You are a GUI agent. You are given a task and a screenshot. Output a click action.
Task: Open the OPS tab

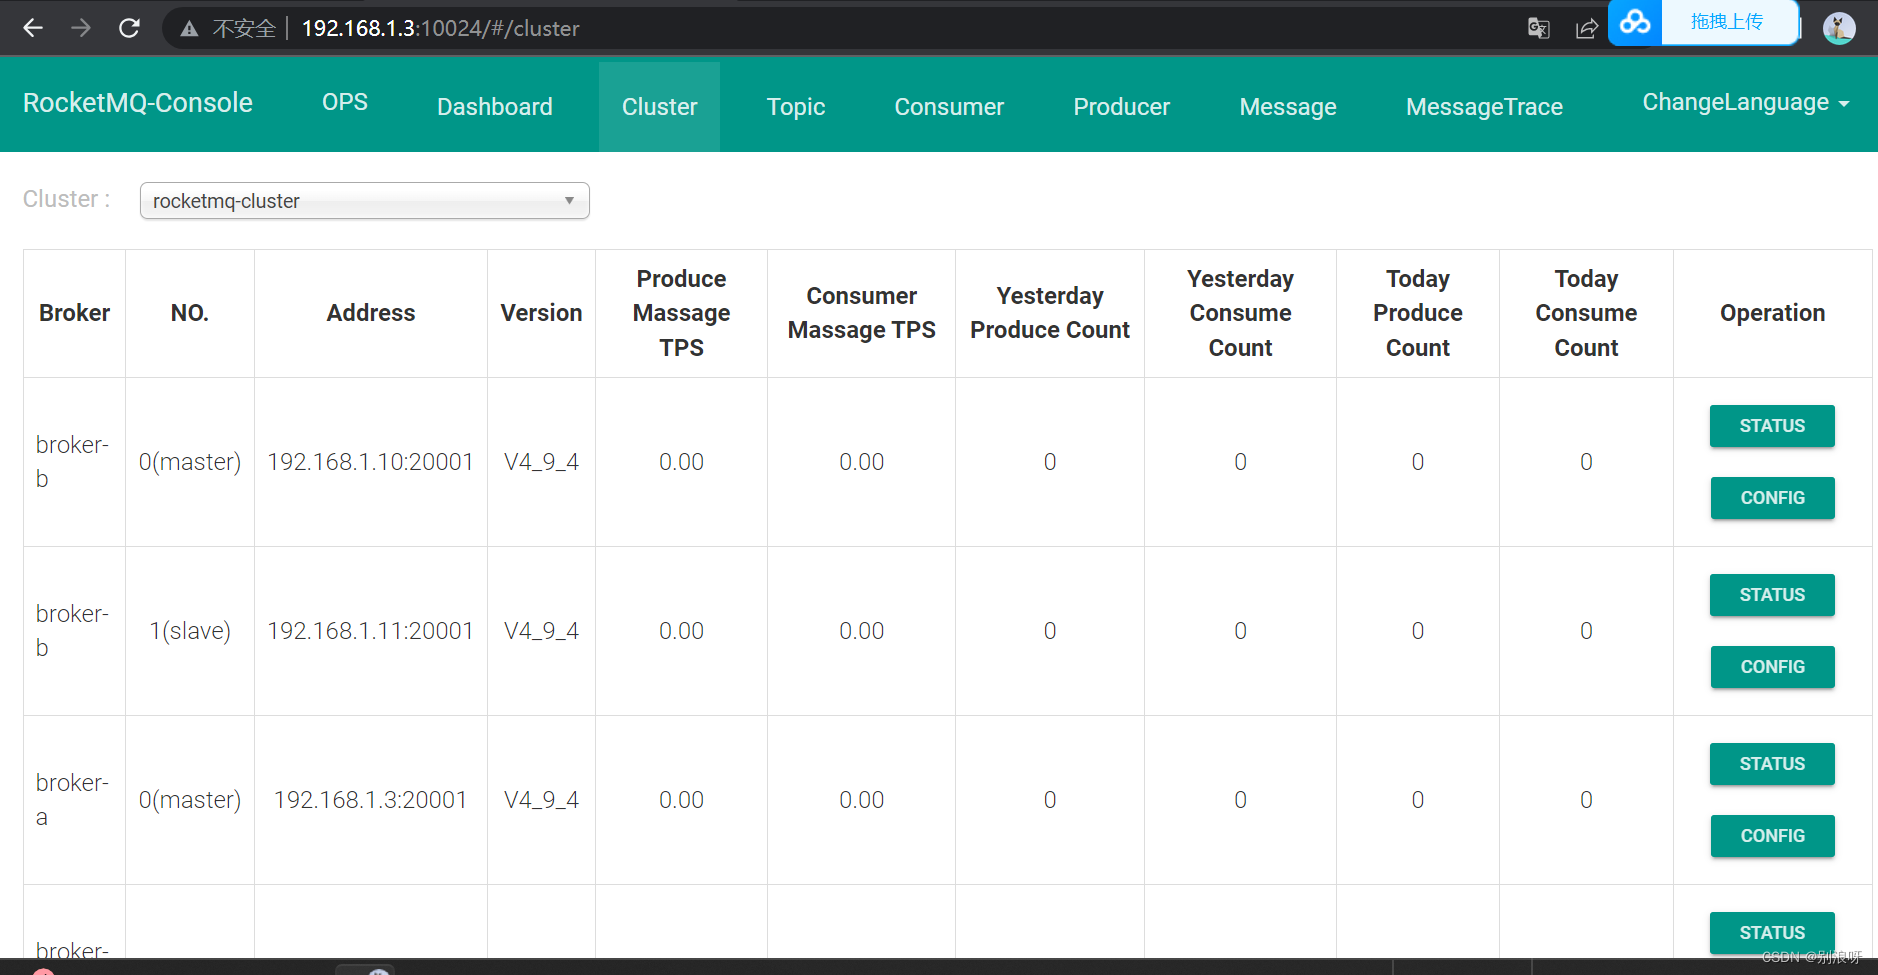pyautogui.click(x=345, y=102)
